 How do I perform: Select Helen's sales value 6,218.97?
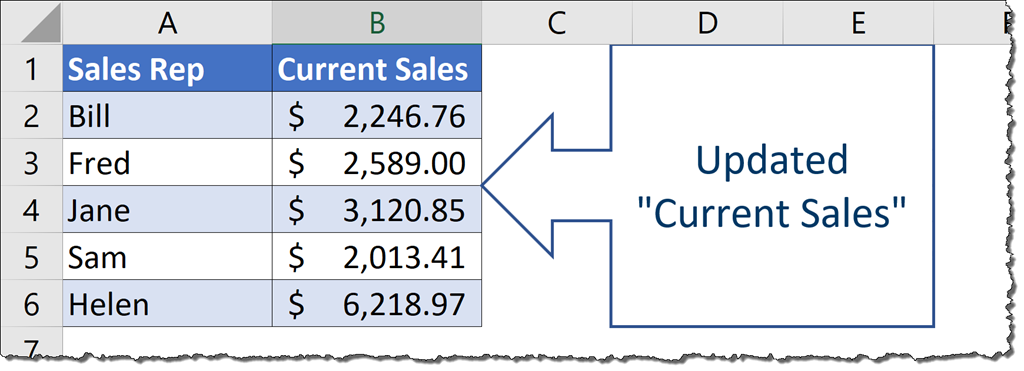click(377, 304)
